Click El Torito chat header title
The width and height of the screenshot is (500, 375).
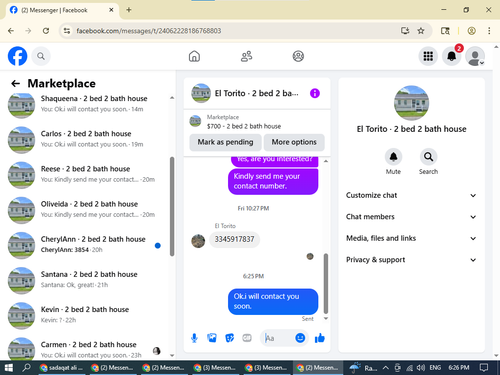coord(256,93)
